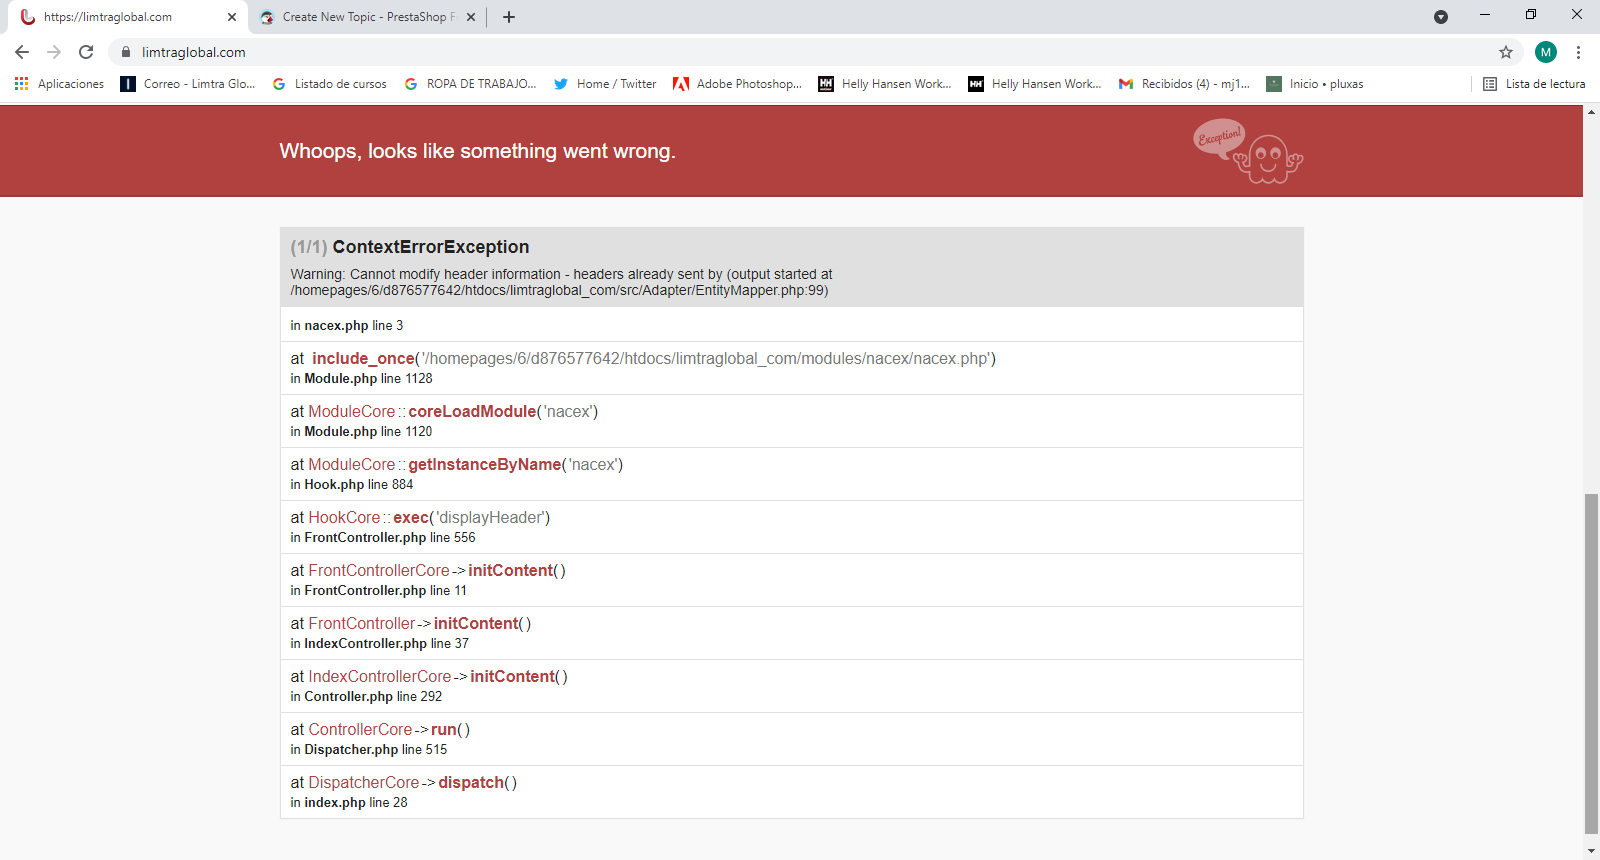This screenshot has height=860, width=1600.
Task: Open the second Helly Hansen Work bookmark
Action: [x=1035, y=84]
